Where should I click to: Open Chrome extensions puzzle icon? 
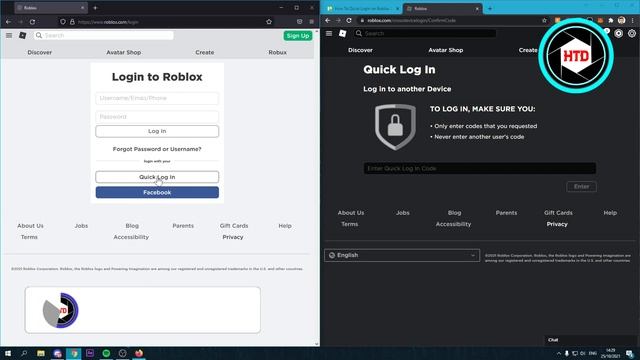(611, 20)
